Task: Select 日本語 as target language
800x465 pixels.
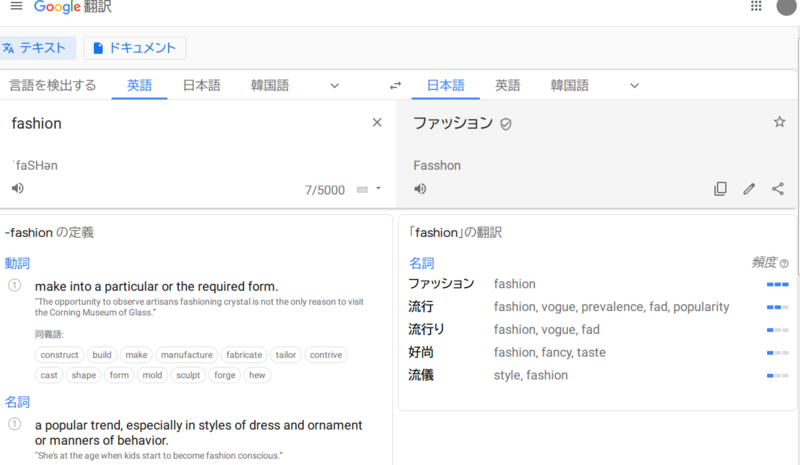Action: coord(446,85)
